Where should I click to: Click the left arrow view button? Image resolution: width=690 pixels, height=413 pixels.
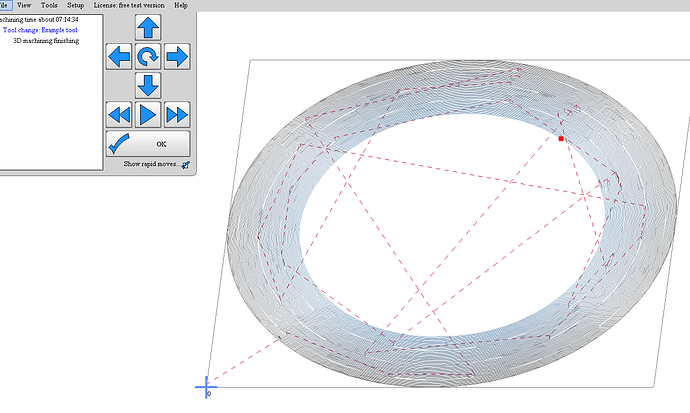pyautogui.click(x=119, y=56)
